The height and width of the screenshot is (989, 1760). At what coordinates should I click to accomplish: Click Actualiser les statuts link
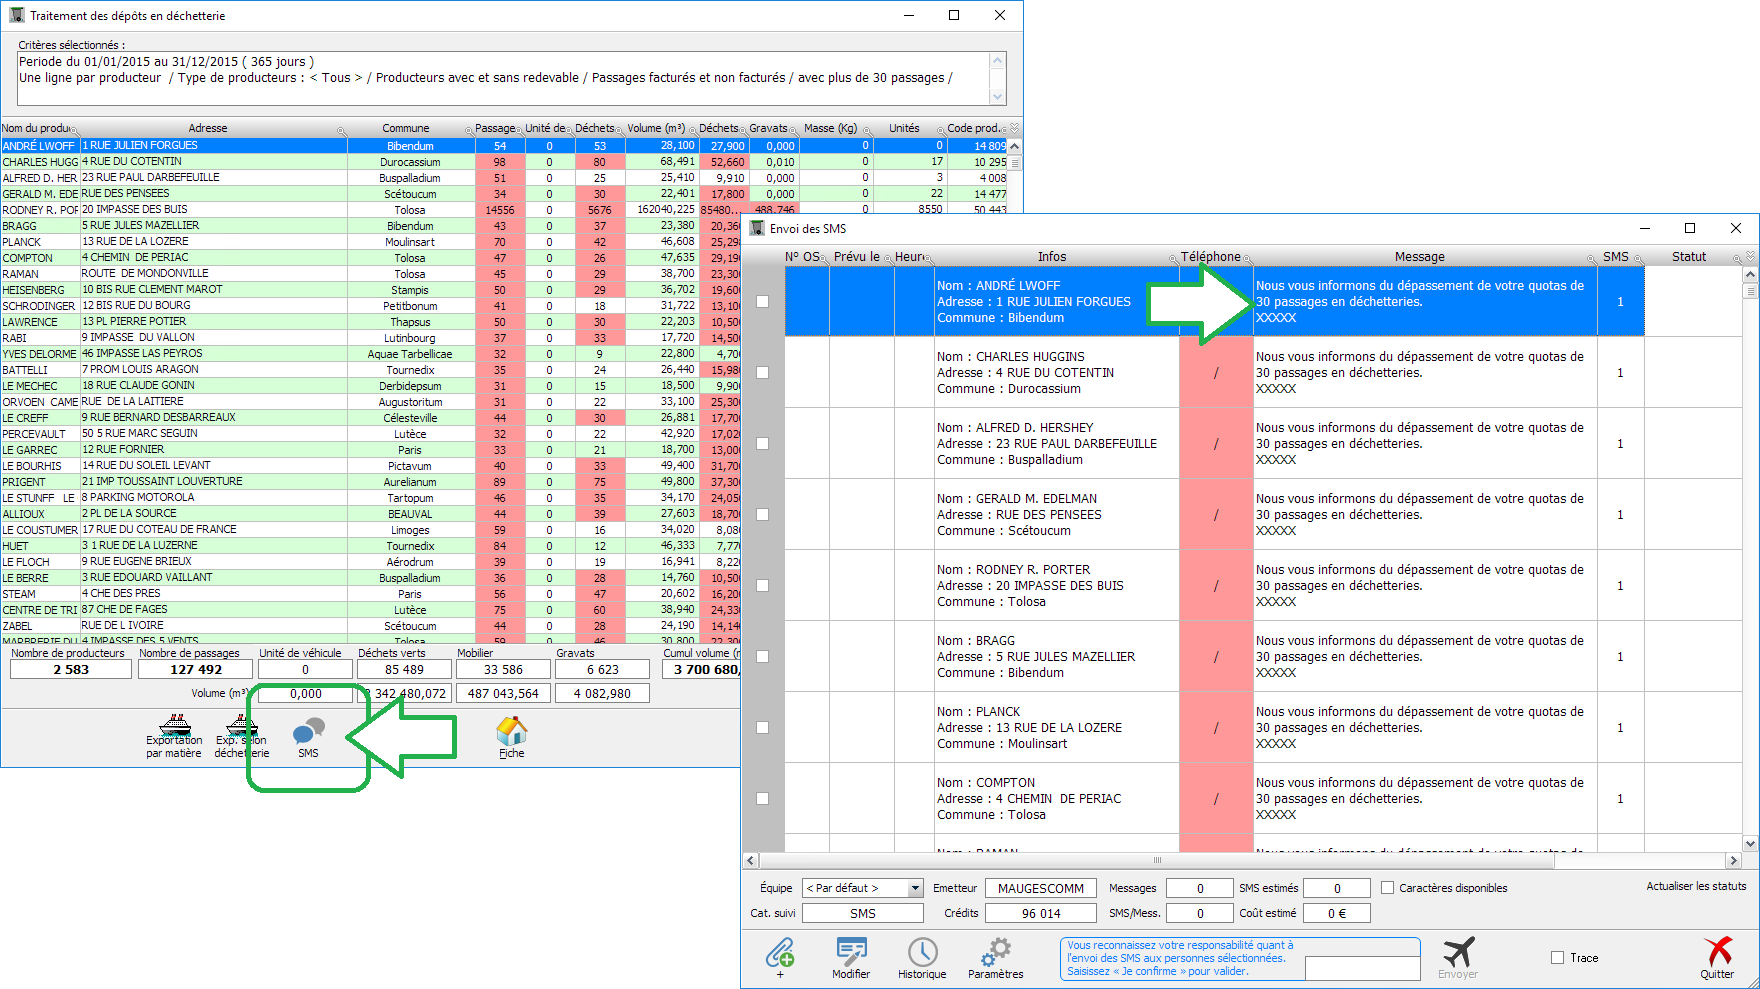[1696, 886]
